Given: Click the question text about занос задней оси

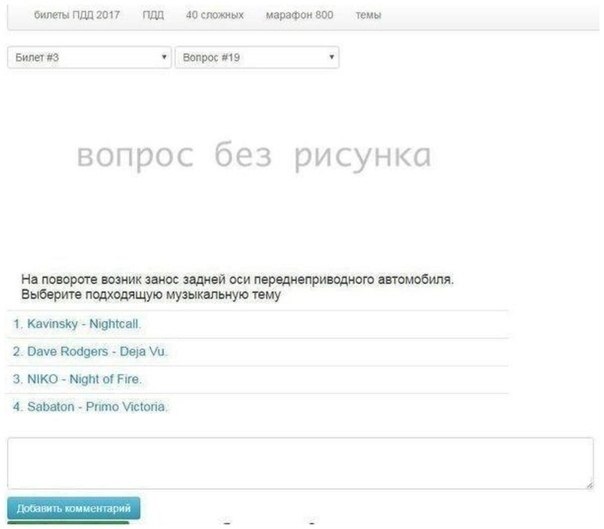Looking at the screenshot, I should 237,287.
